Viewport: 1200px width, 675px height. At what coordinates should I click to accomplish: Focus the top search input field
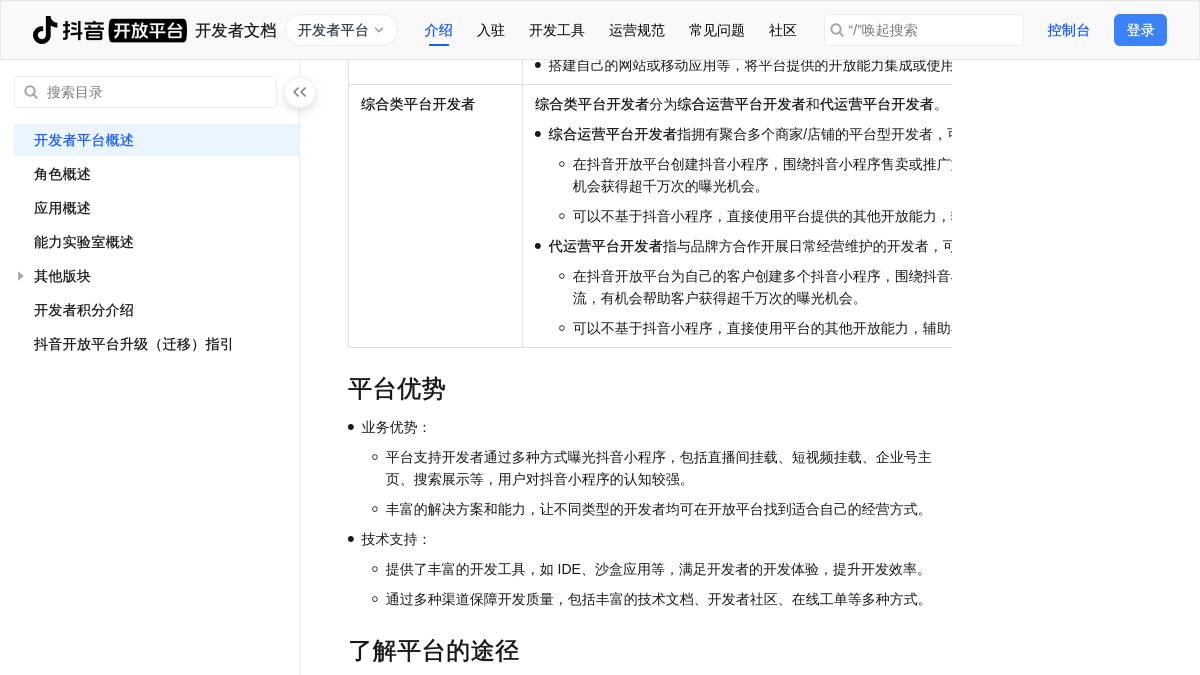point(924,30)
